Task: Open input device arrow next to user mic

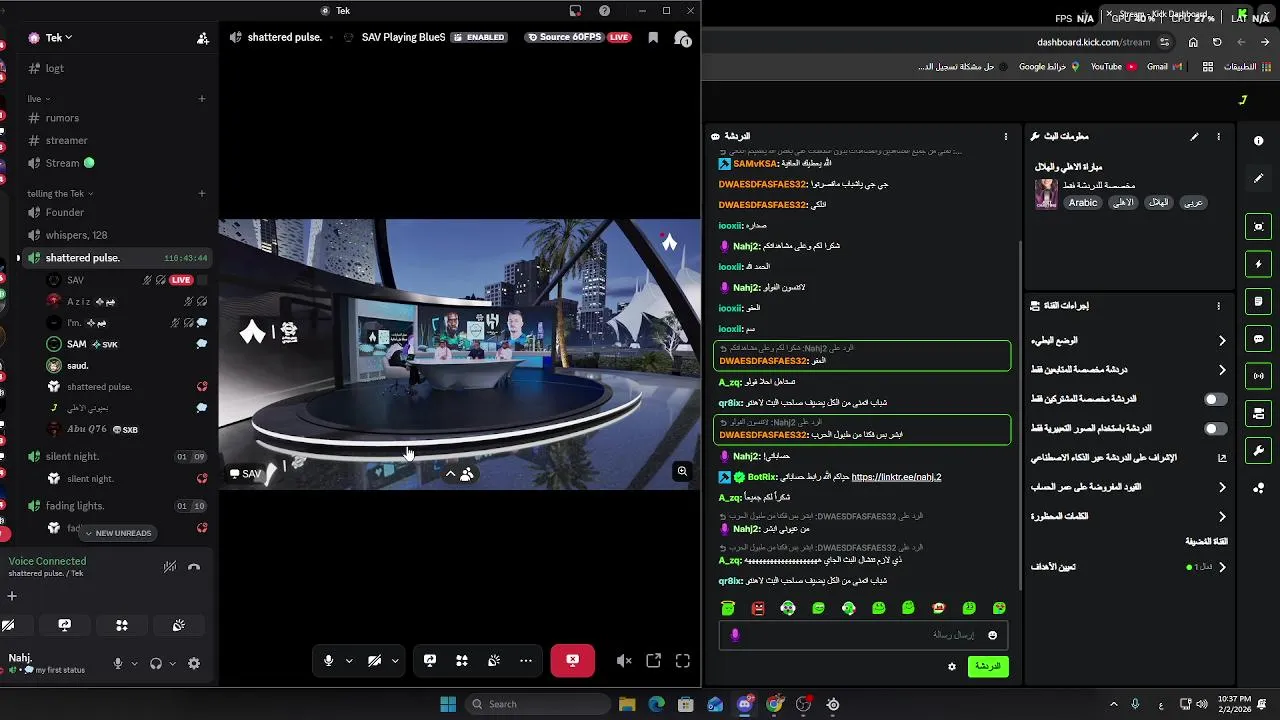Action: [x=134, y=663]
